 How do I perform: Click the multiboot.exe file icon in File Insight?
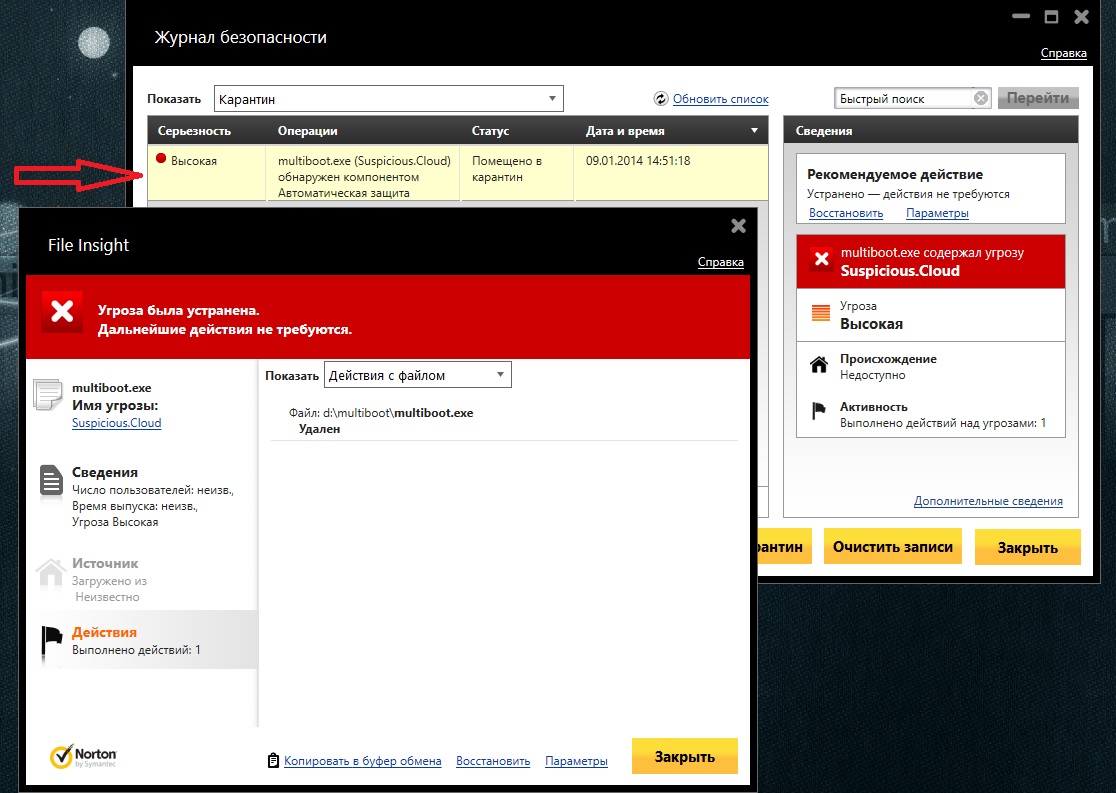48,394
